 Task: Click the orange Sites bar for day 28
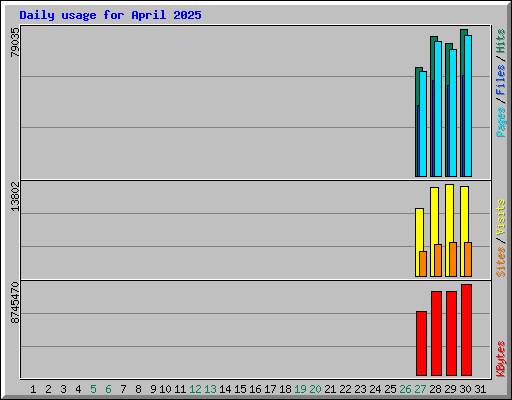(438, 260)
